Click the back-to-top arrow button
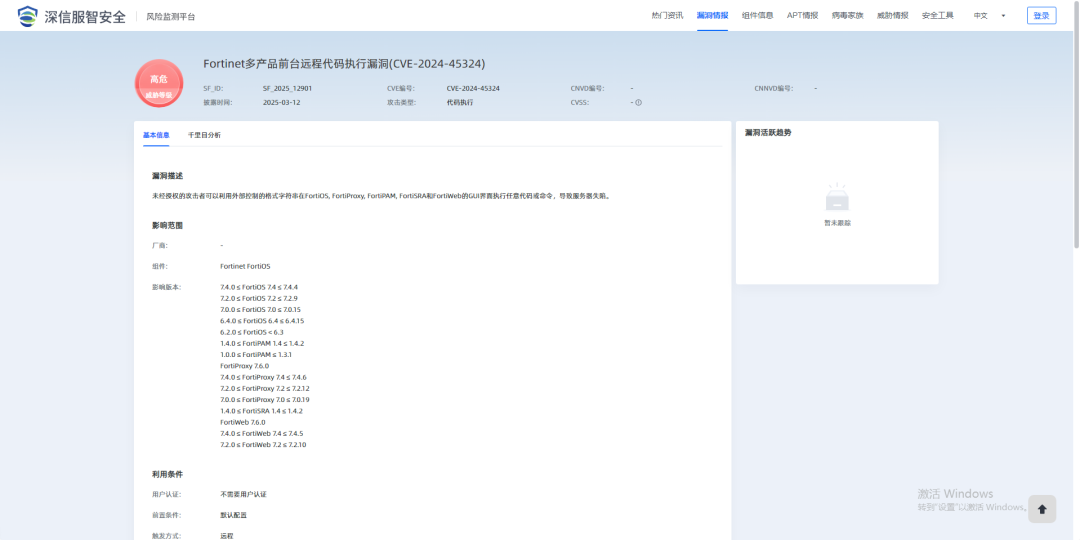This screenshot has height=540, width=1080. tap(1041, 509)
